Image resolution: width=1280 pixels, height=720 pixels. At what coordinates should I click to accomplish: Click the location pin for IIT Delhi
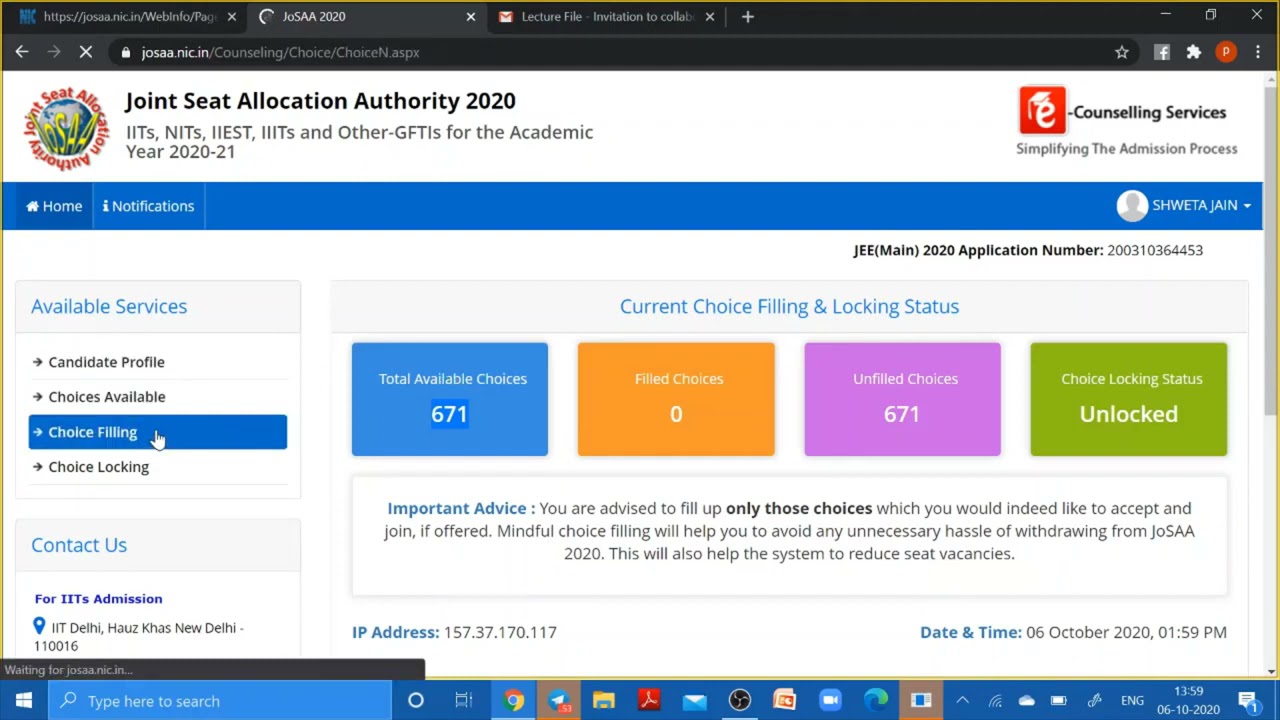click(39, 626)
